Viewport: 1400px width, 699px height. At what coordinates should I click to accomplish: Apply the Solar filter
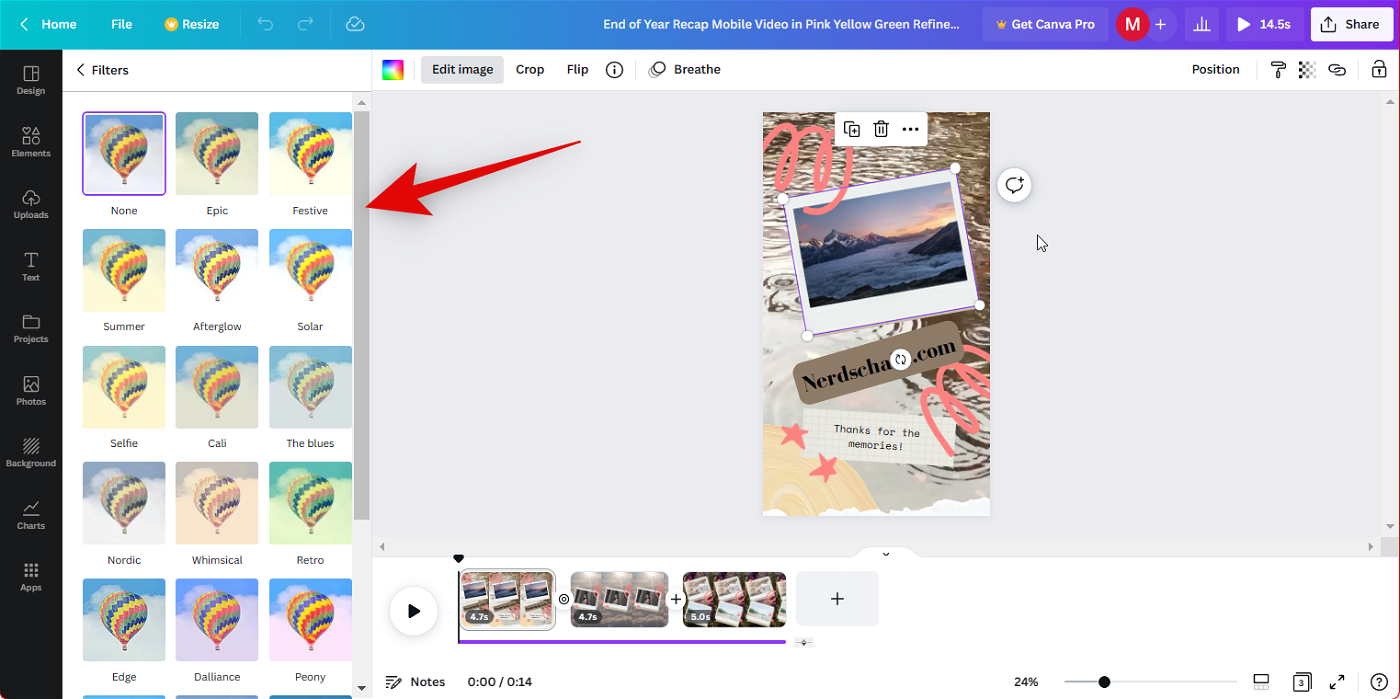click(310, 270)
